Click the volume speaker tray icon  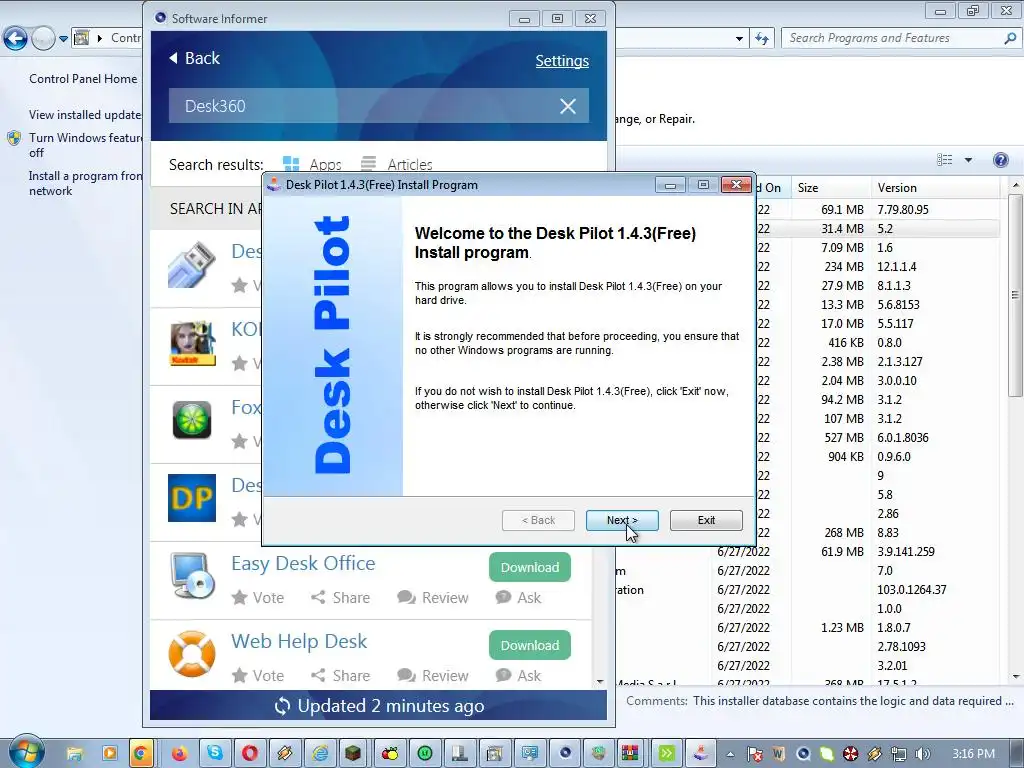[923, 754]
